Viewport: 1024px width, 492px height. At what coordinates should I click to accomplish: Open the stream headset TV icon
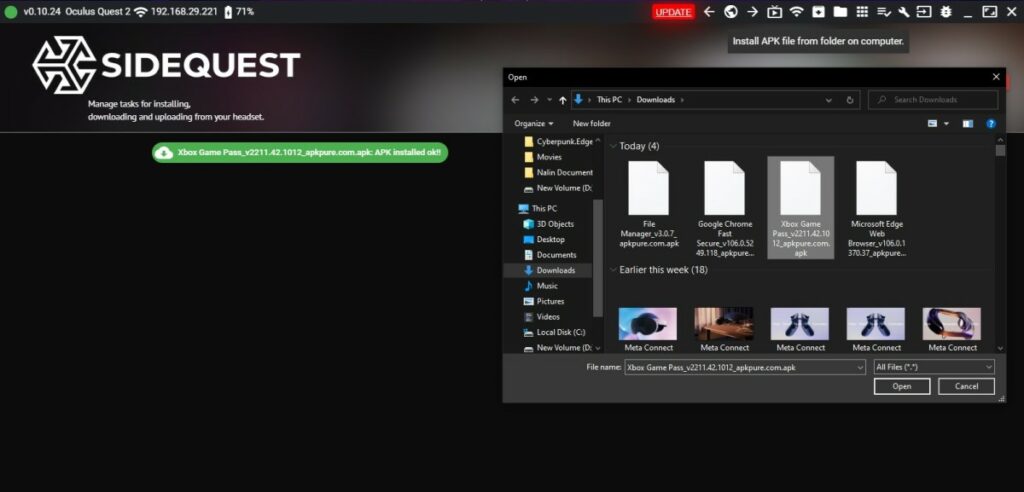(x=774, y=12)
